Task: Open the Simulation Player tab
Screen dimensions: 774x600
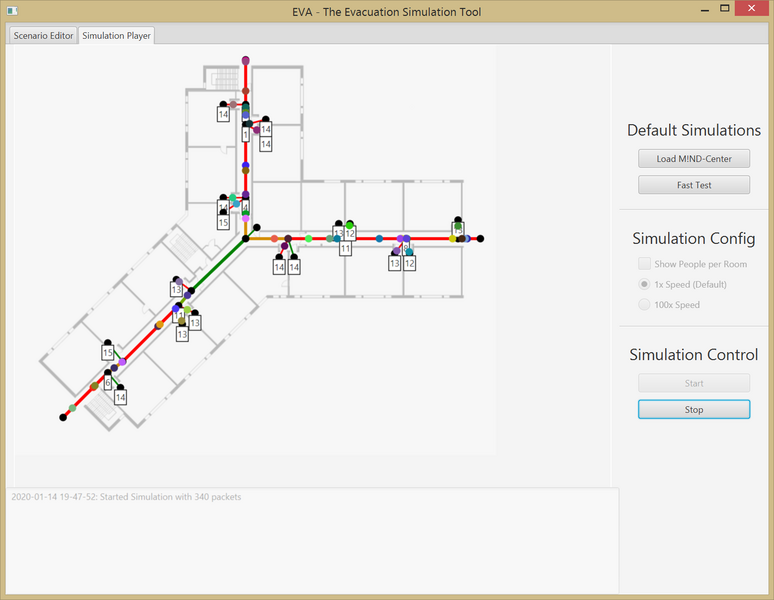Action: point(117,35)
